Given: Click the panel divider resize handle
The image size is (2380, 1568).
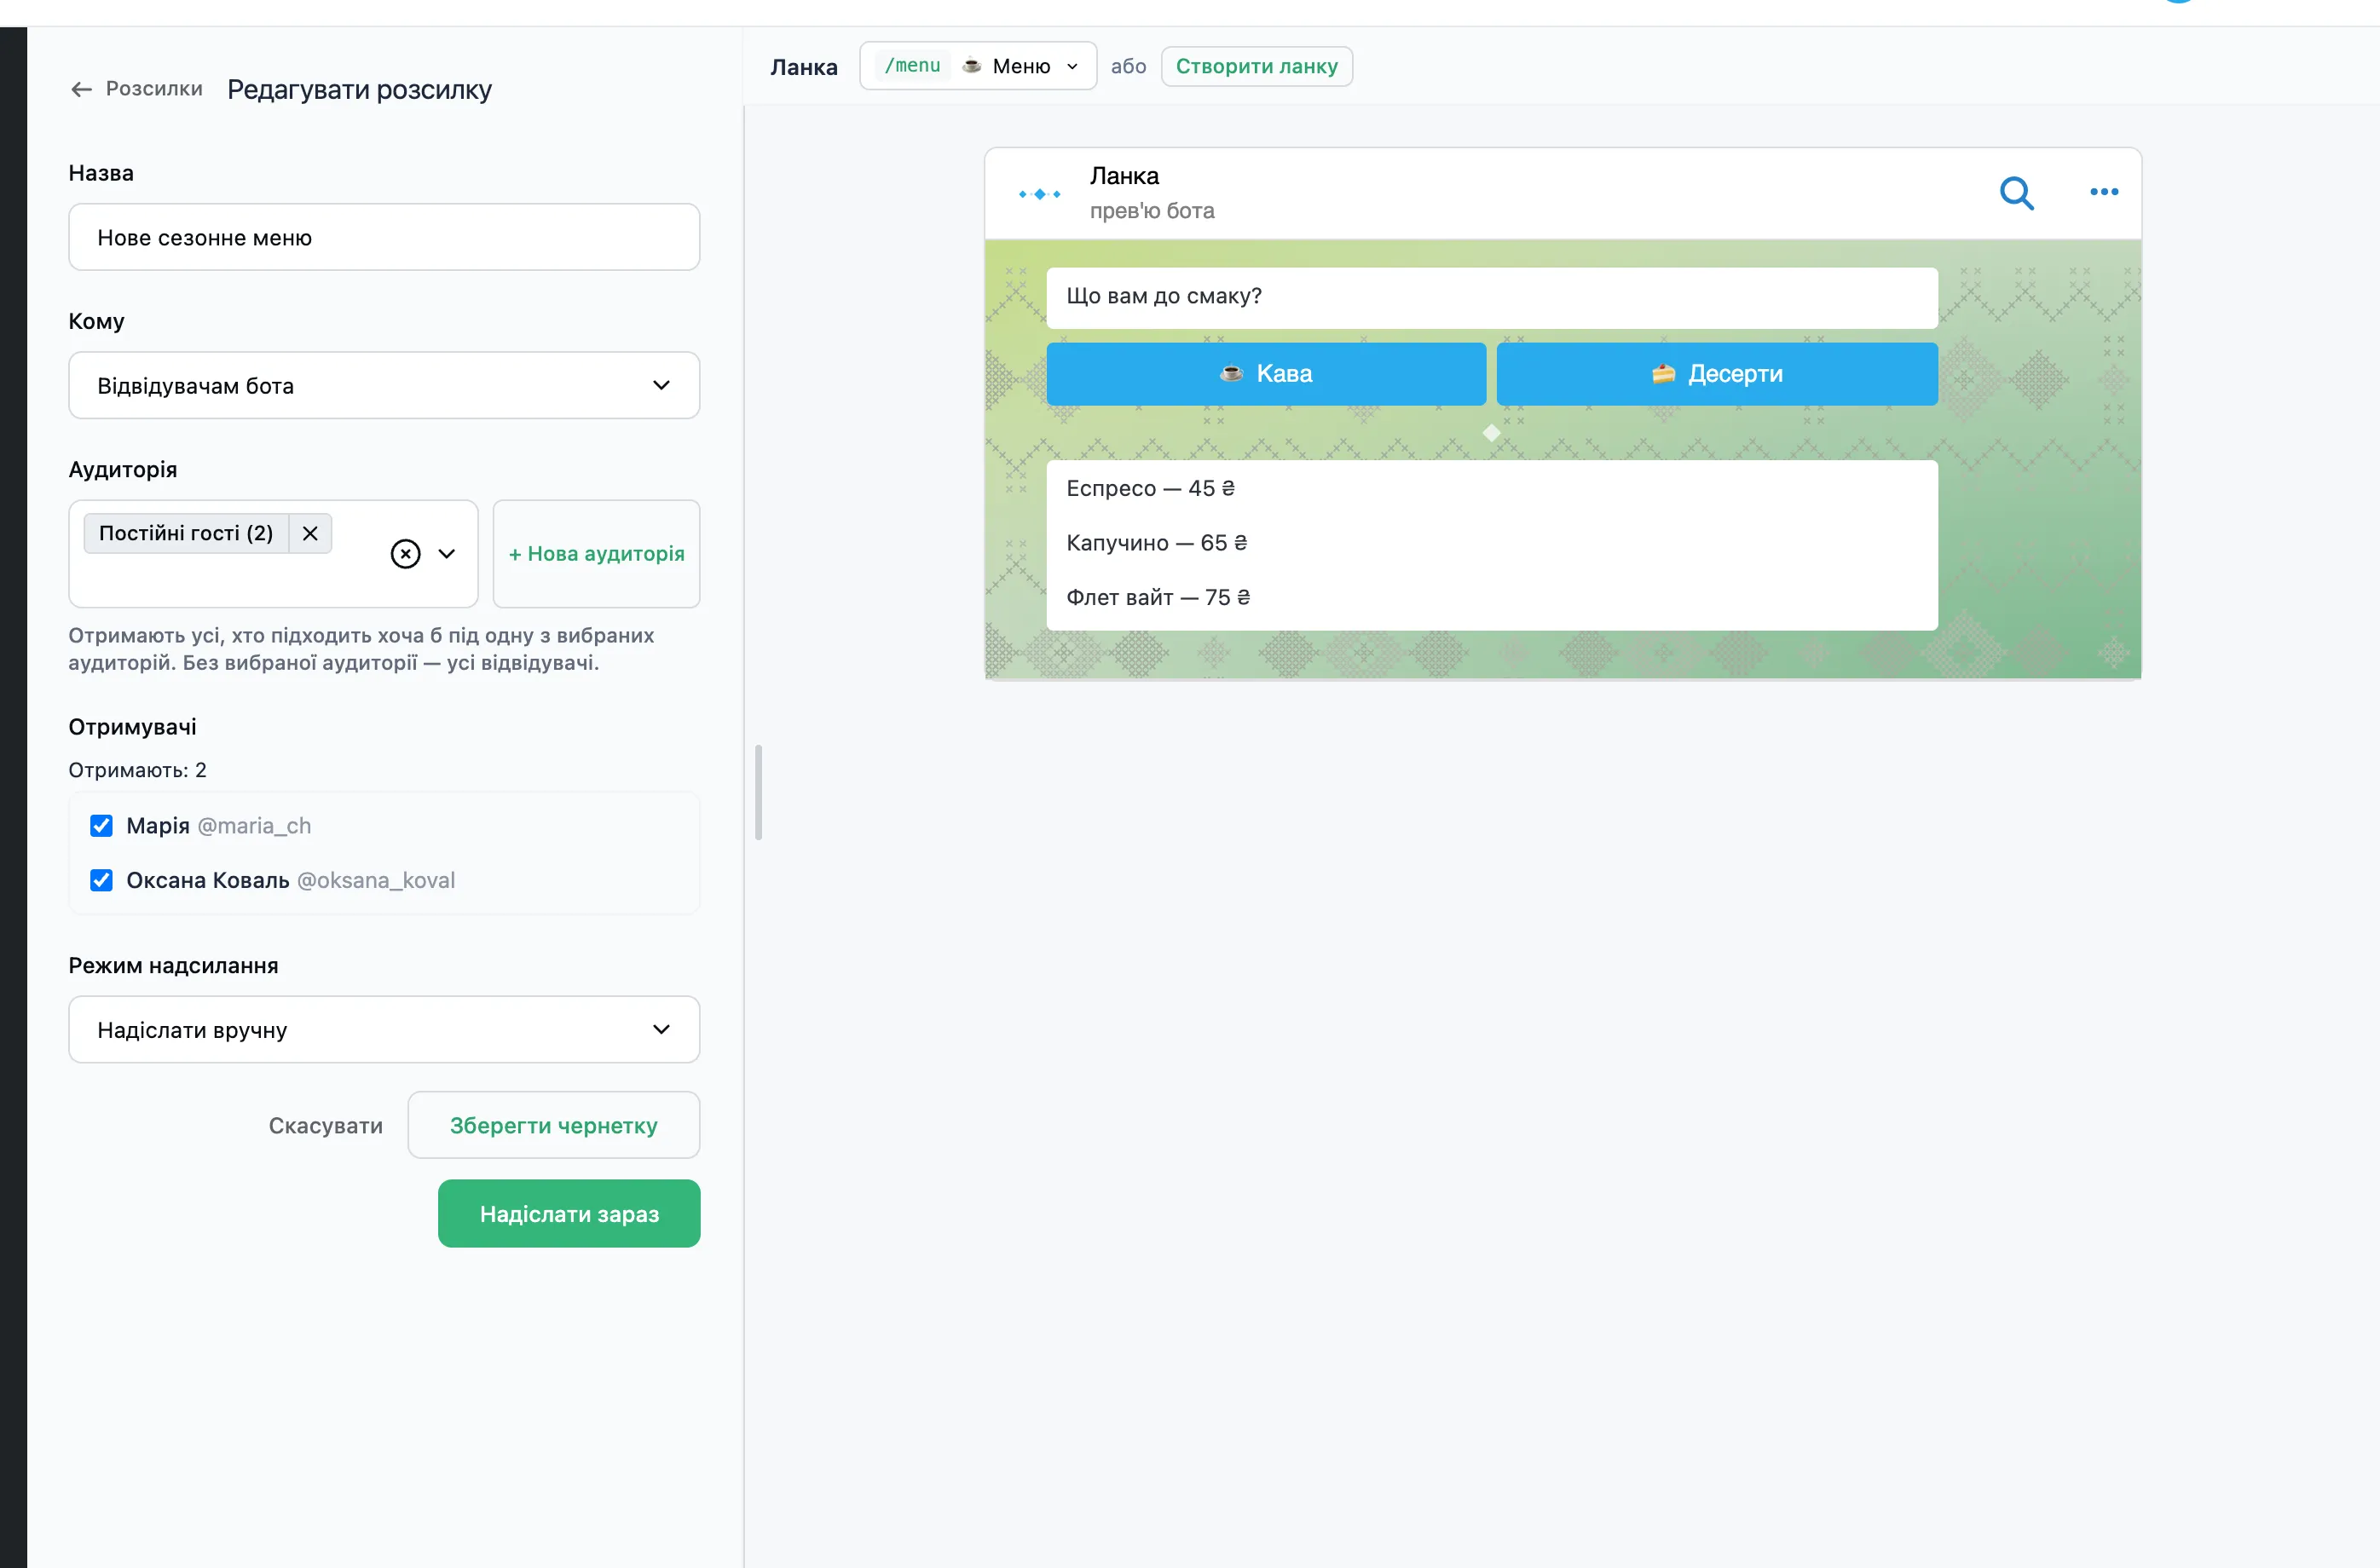Looking at the screenshot, I should 759,792.
